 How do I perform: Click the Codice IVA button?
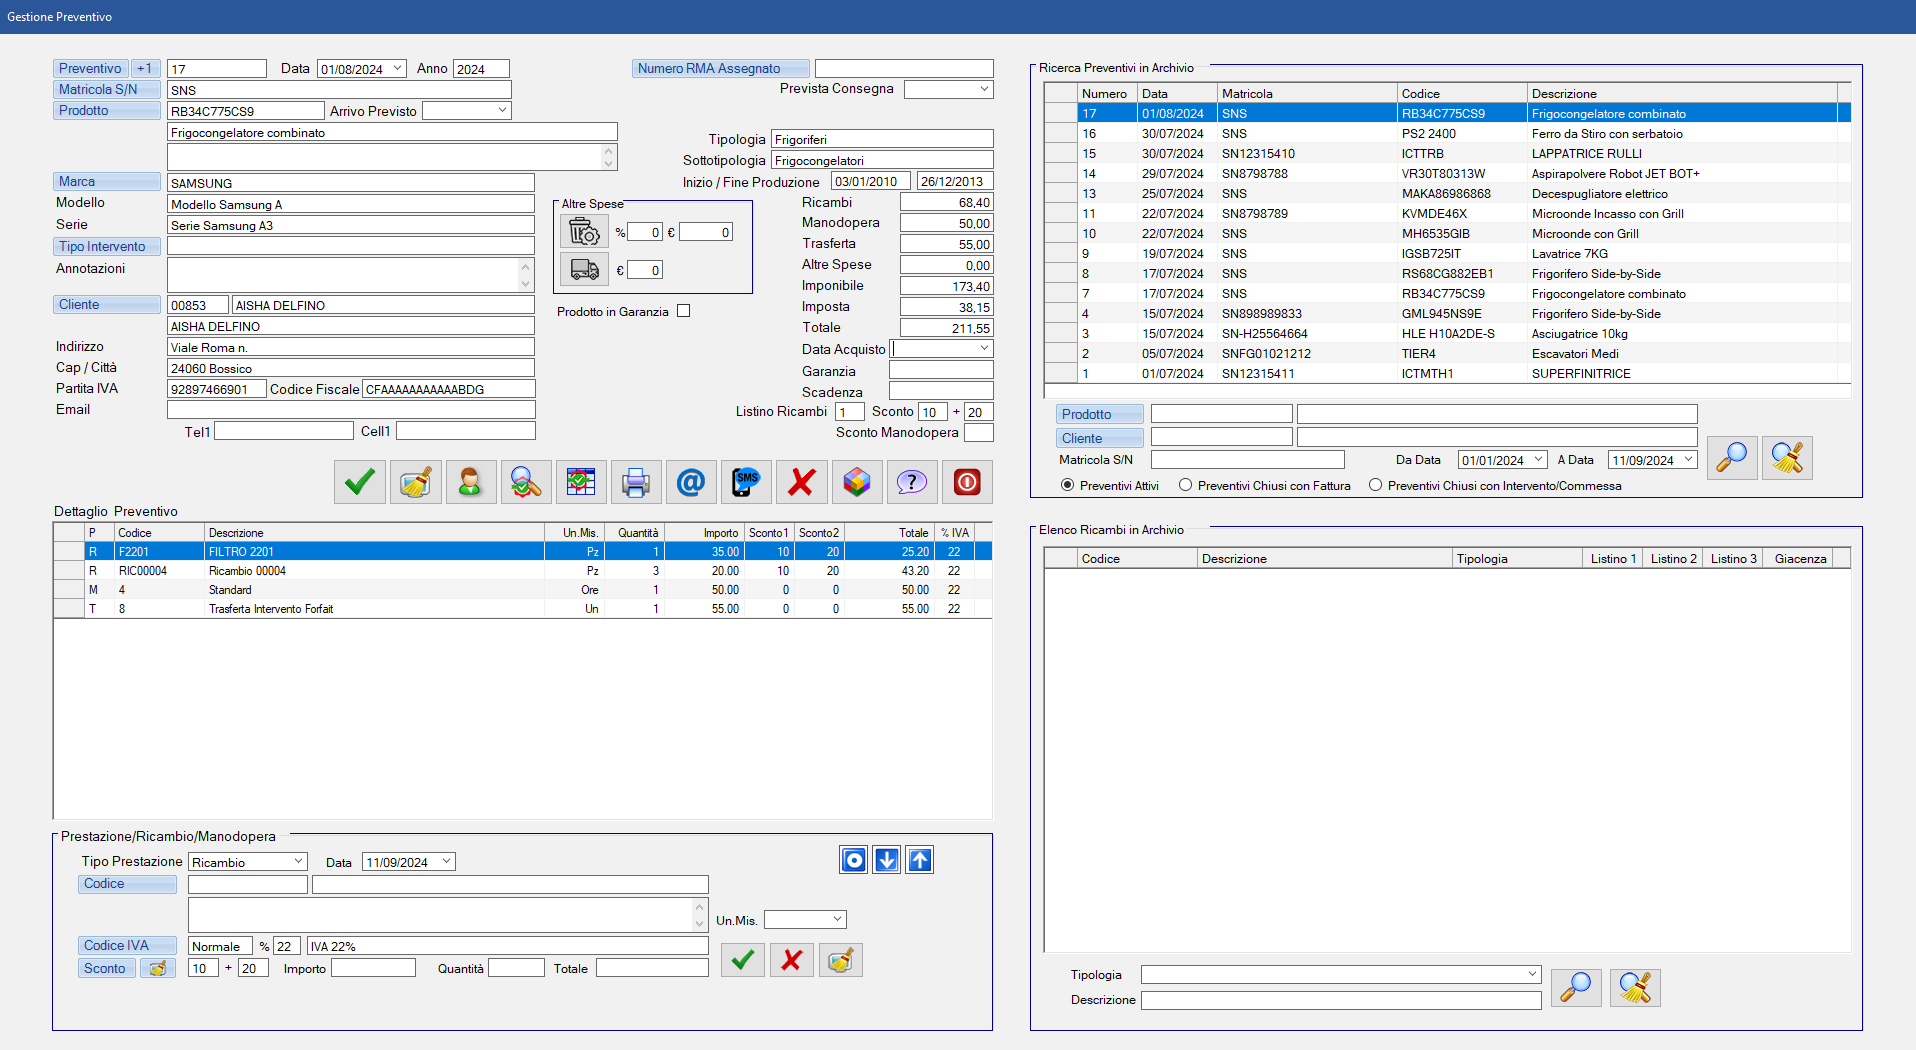(x=127, y=946)
